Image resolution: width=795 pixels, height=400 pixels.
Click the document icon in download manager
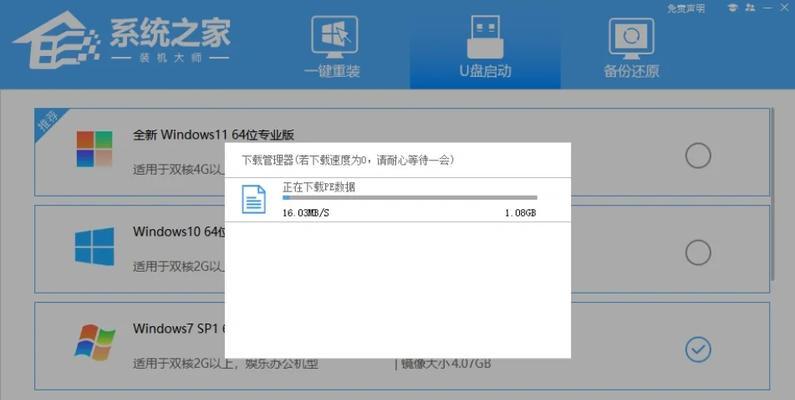(x=254, y=199)
